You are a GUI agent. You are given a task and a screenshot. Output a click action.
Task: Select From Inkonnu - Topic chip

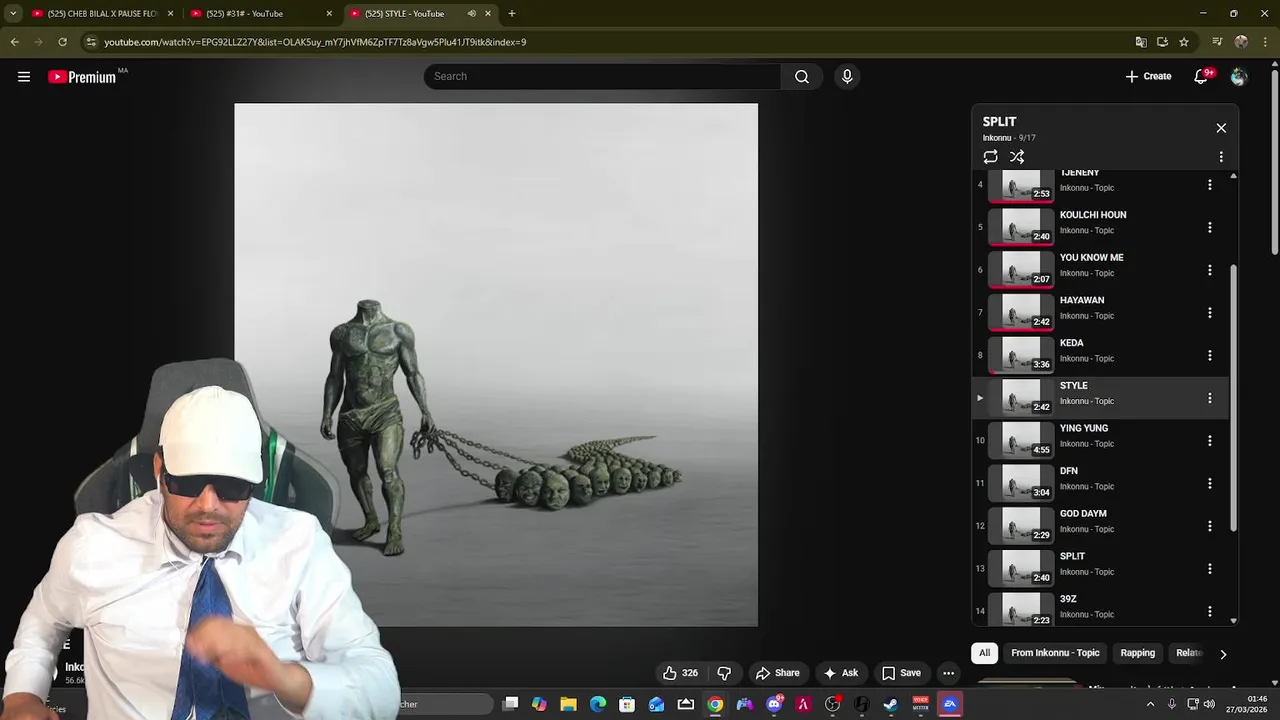pyautogui.click(x=1055, y=653)
